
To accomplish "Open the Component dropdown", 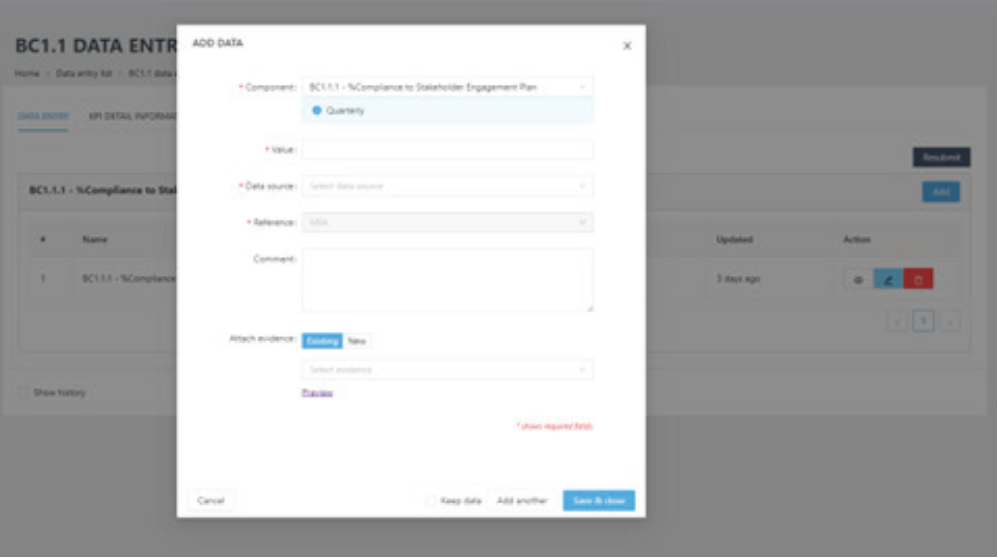I will click(x=447, y=87).
